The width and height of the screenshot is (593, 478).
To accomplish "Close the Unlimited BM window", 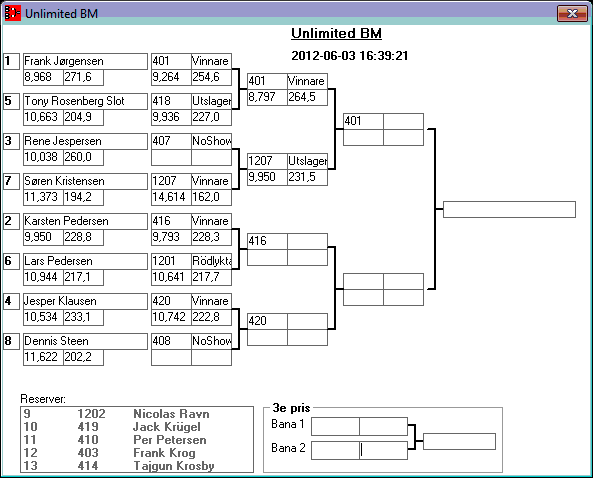I will coord(573,14).
